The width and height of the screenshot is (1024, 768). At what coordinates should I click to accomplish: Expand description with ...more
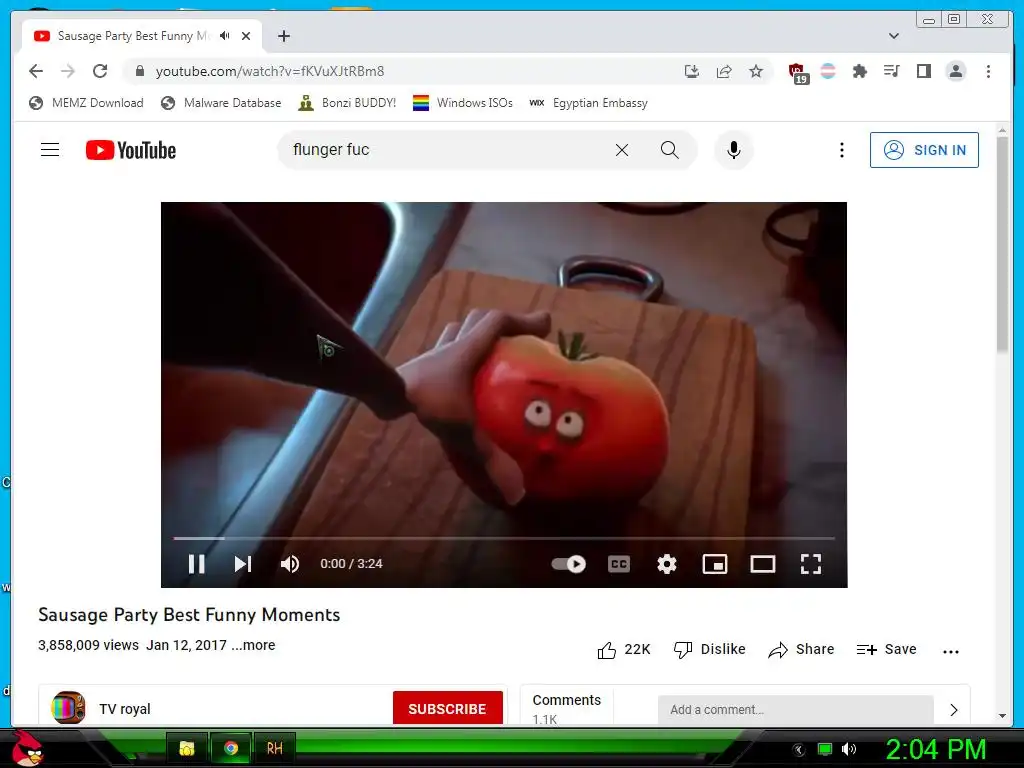(253, 645)
